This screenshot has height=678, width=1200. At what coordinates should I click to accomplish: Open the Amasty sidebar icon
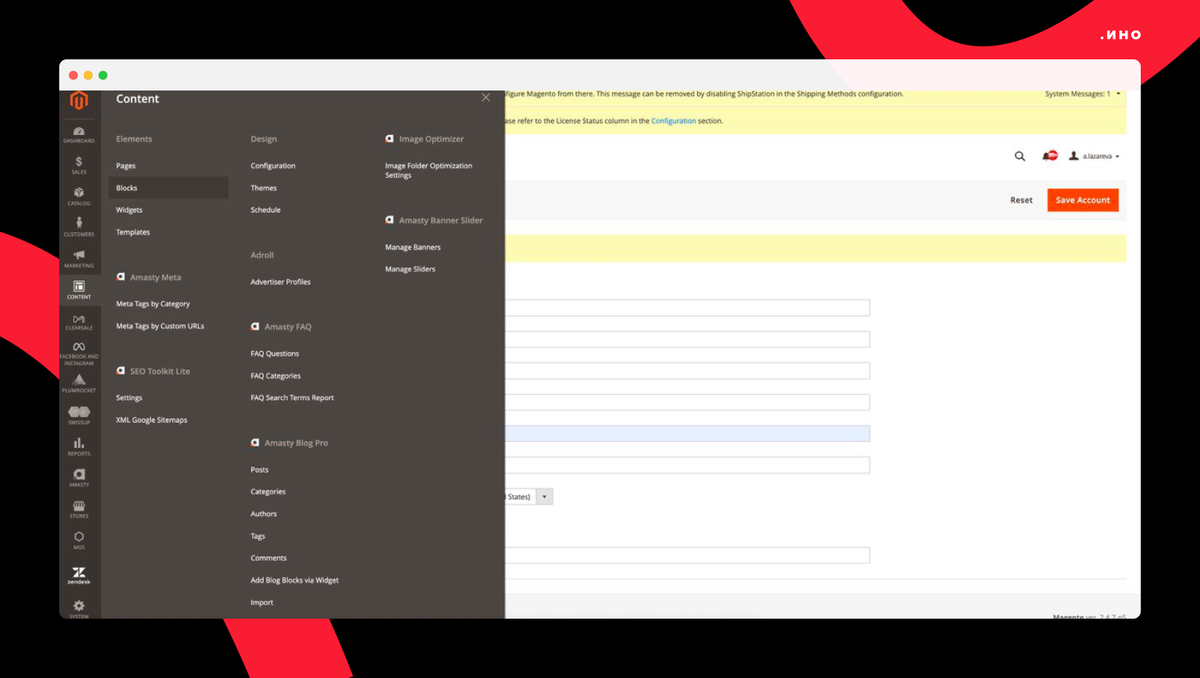click(x=79, y=473)
